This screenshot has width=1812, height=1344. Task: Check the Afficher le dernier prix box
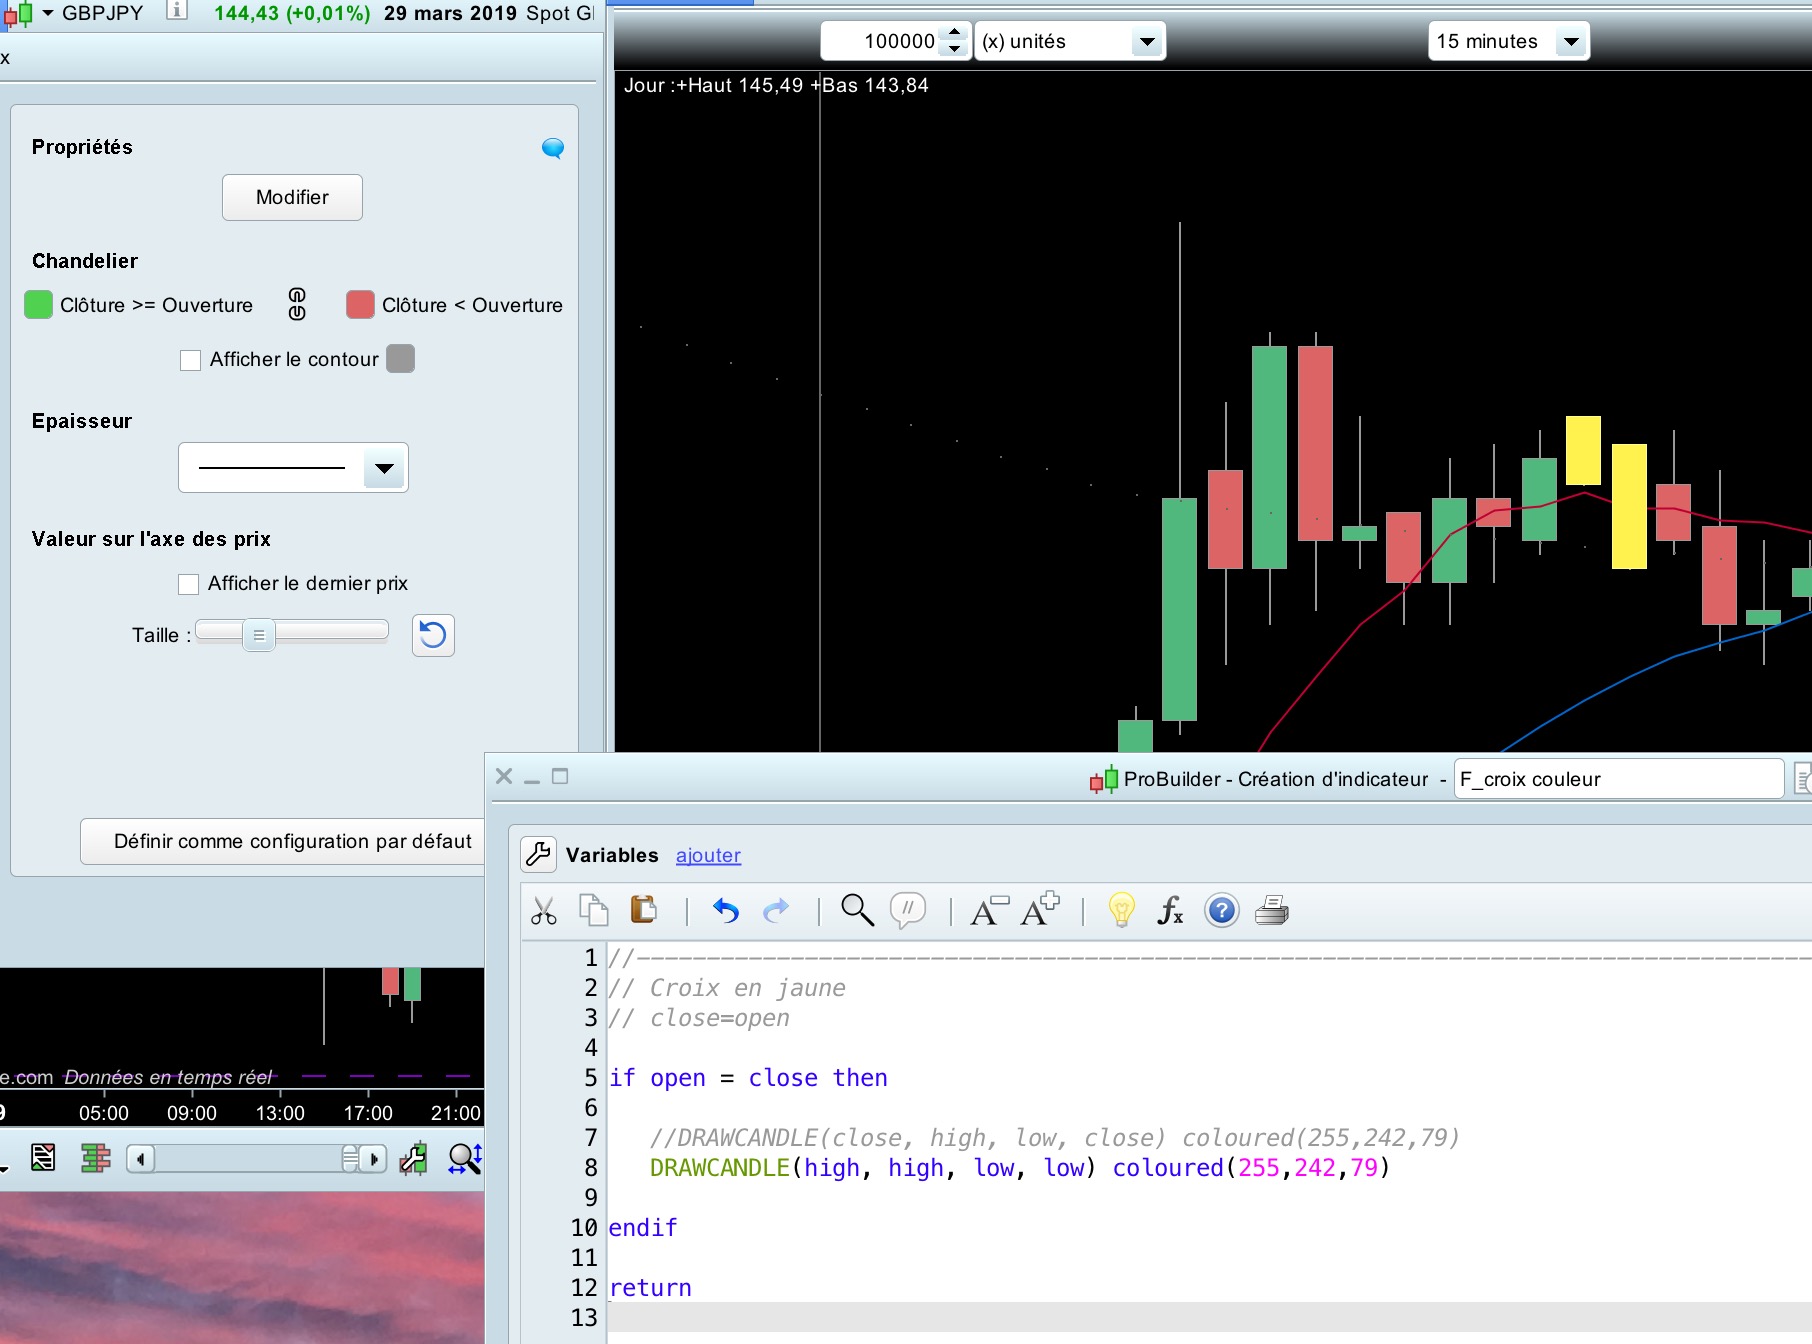tap(188, 584)
